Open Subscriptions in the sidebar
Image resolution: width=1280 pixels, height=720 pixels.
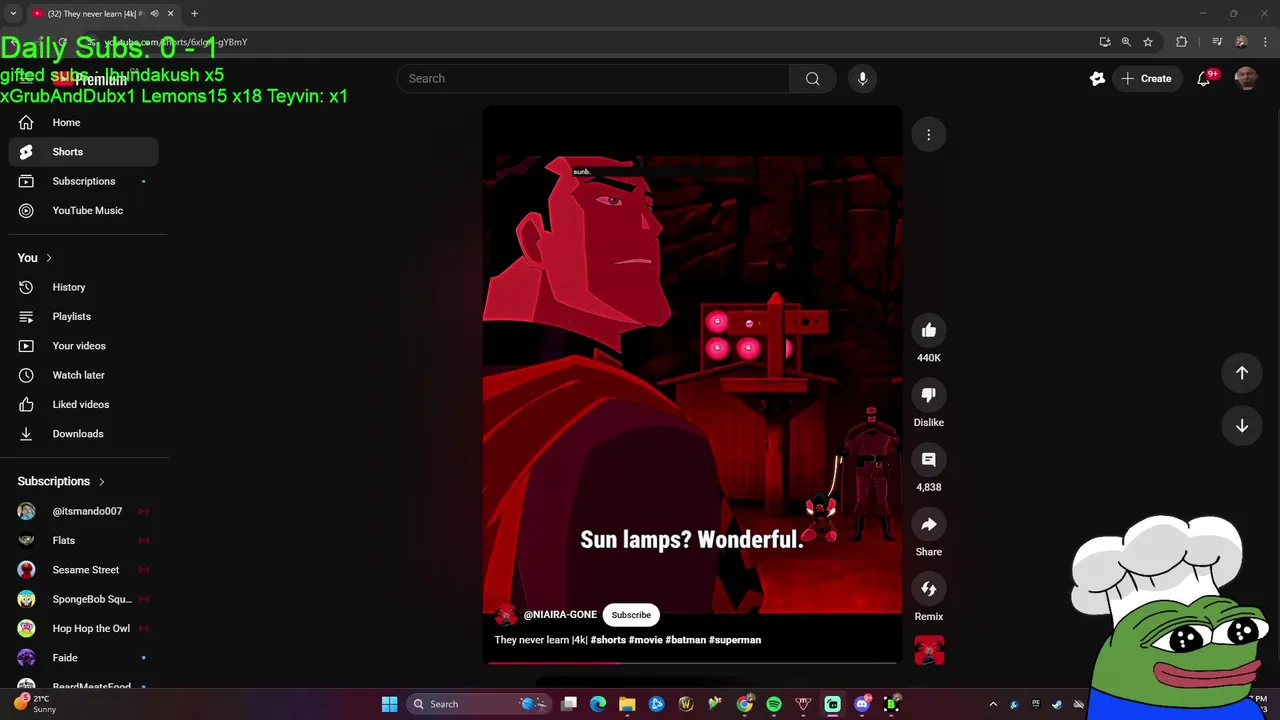coord(84,181)
